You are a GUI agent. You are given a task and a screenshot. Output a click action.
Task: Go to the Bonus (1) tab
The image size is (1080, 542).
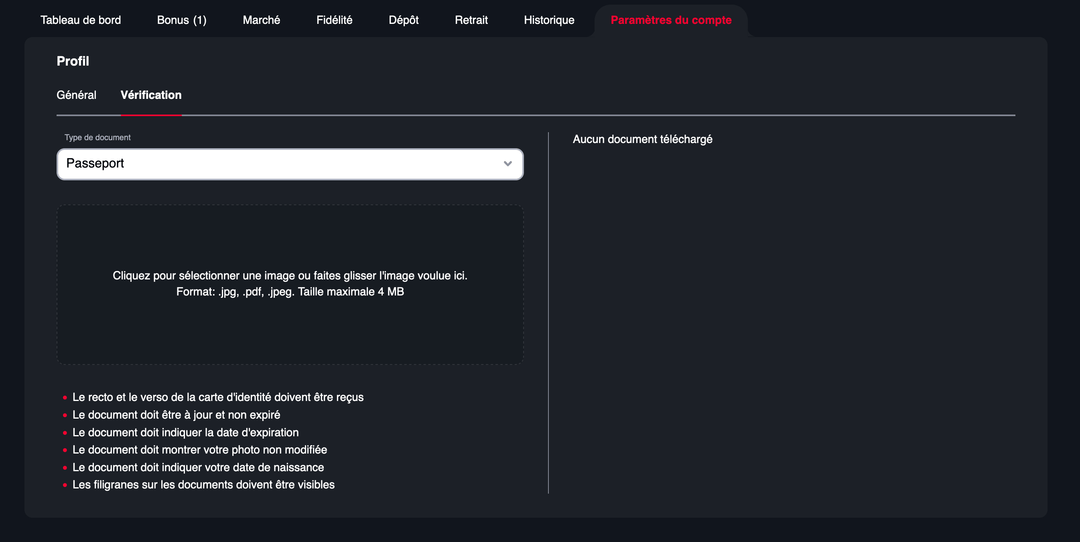pyautogui.click(x=181, y=20)
